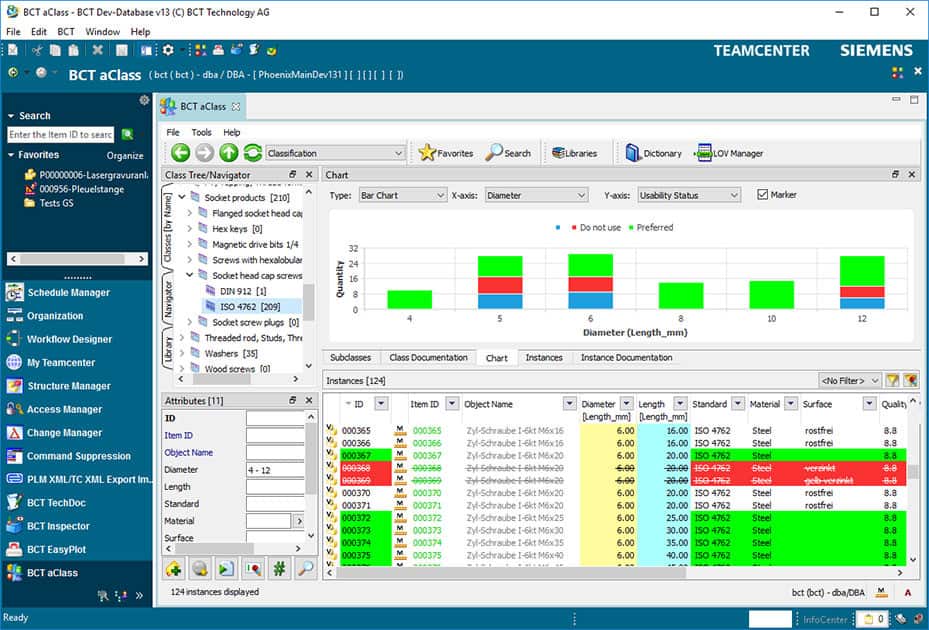
Task: Click the marker icon next to filter funnel
Action: pos(910,380)
